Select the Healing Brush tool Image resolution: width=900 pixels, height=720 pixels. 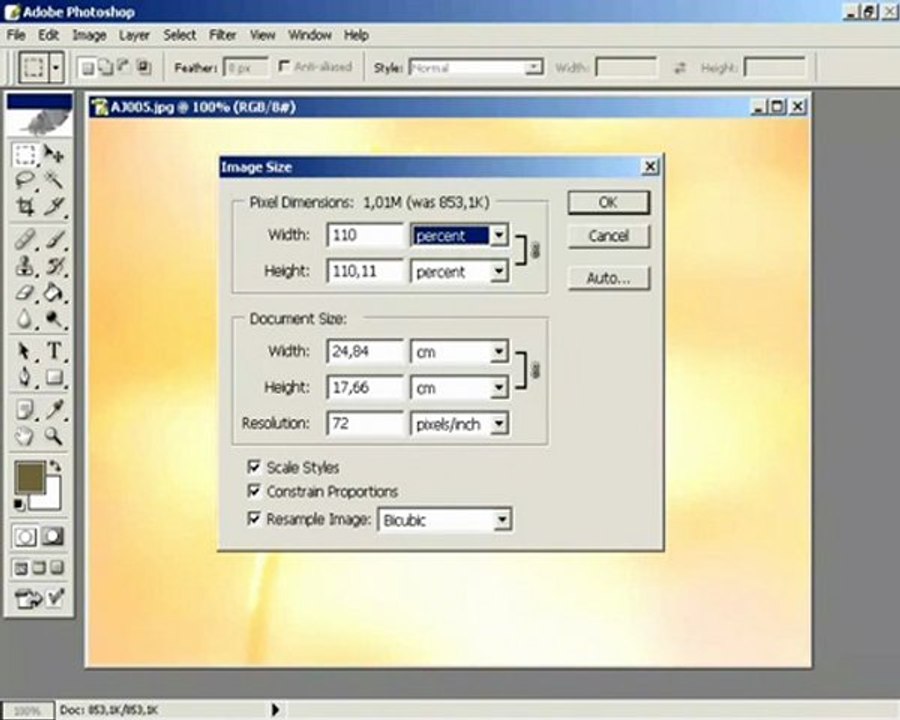tap(25, 239)
